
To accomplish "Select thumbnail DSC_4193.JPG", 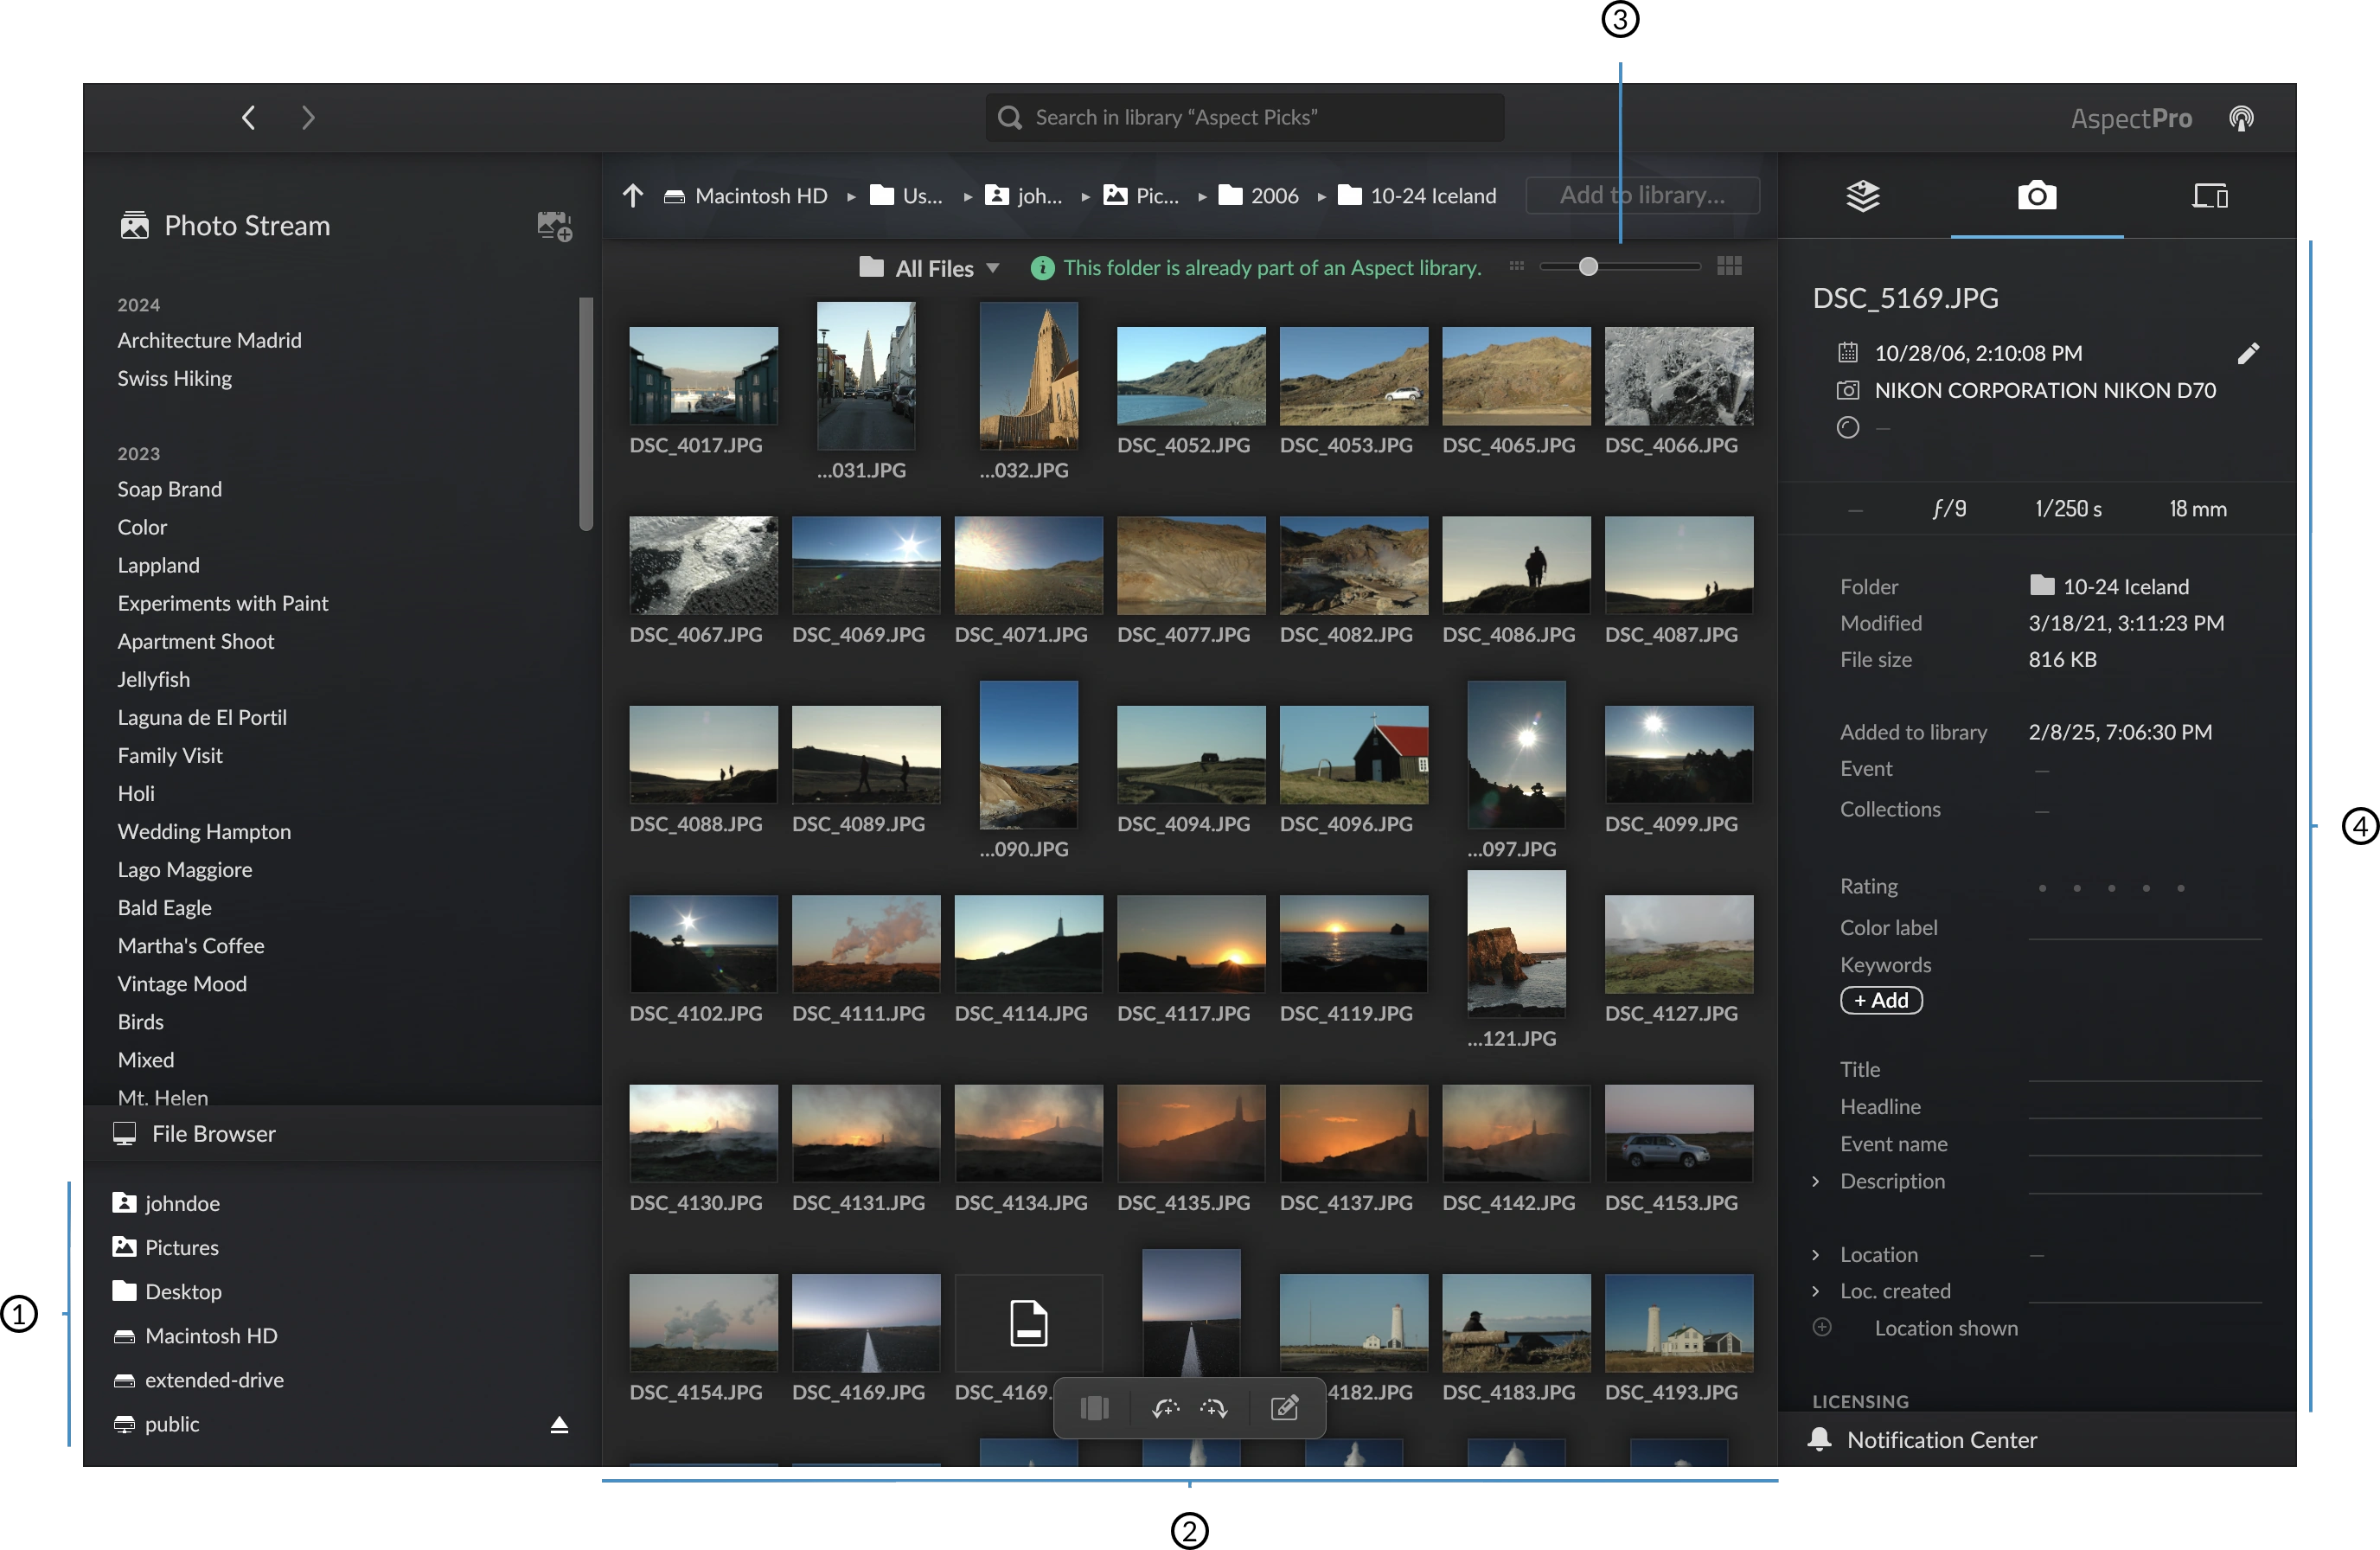I will pyautogui.click(x=1678, y=1322).
